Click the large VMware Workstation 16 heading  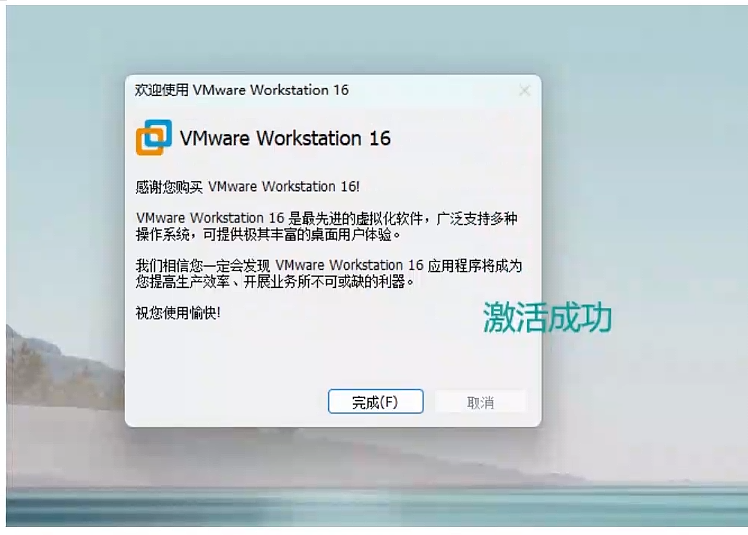(285, 138)
